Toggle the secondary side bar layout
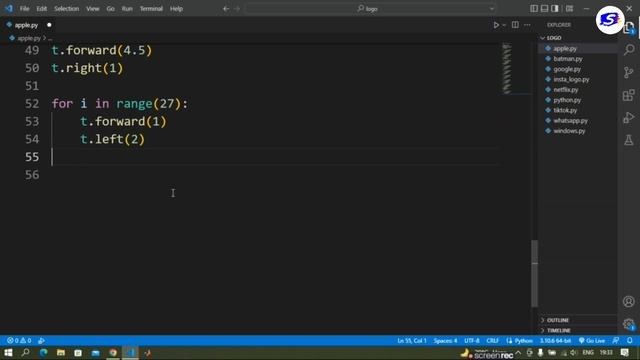The image size is (640, 360). coord(555,9)
